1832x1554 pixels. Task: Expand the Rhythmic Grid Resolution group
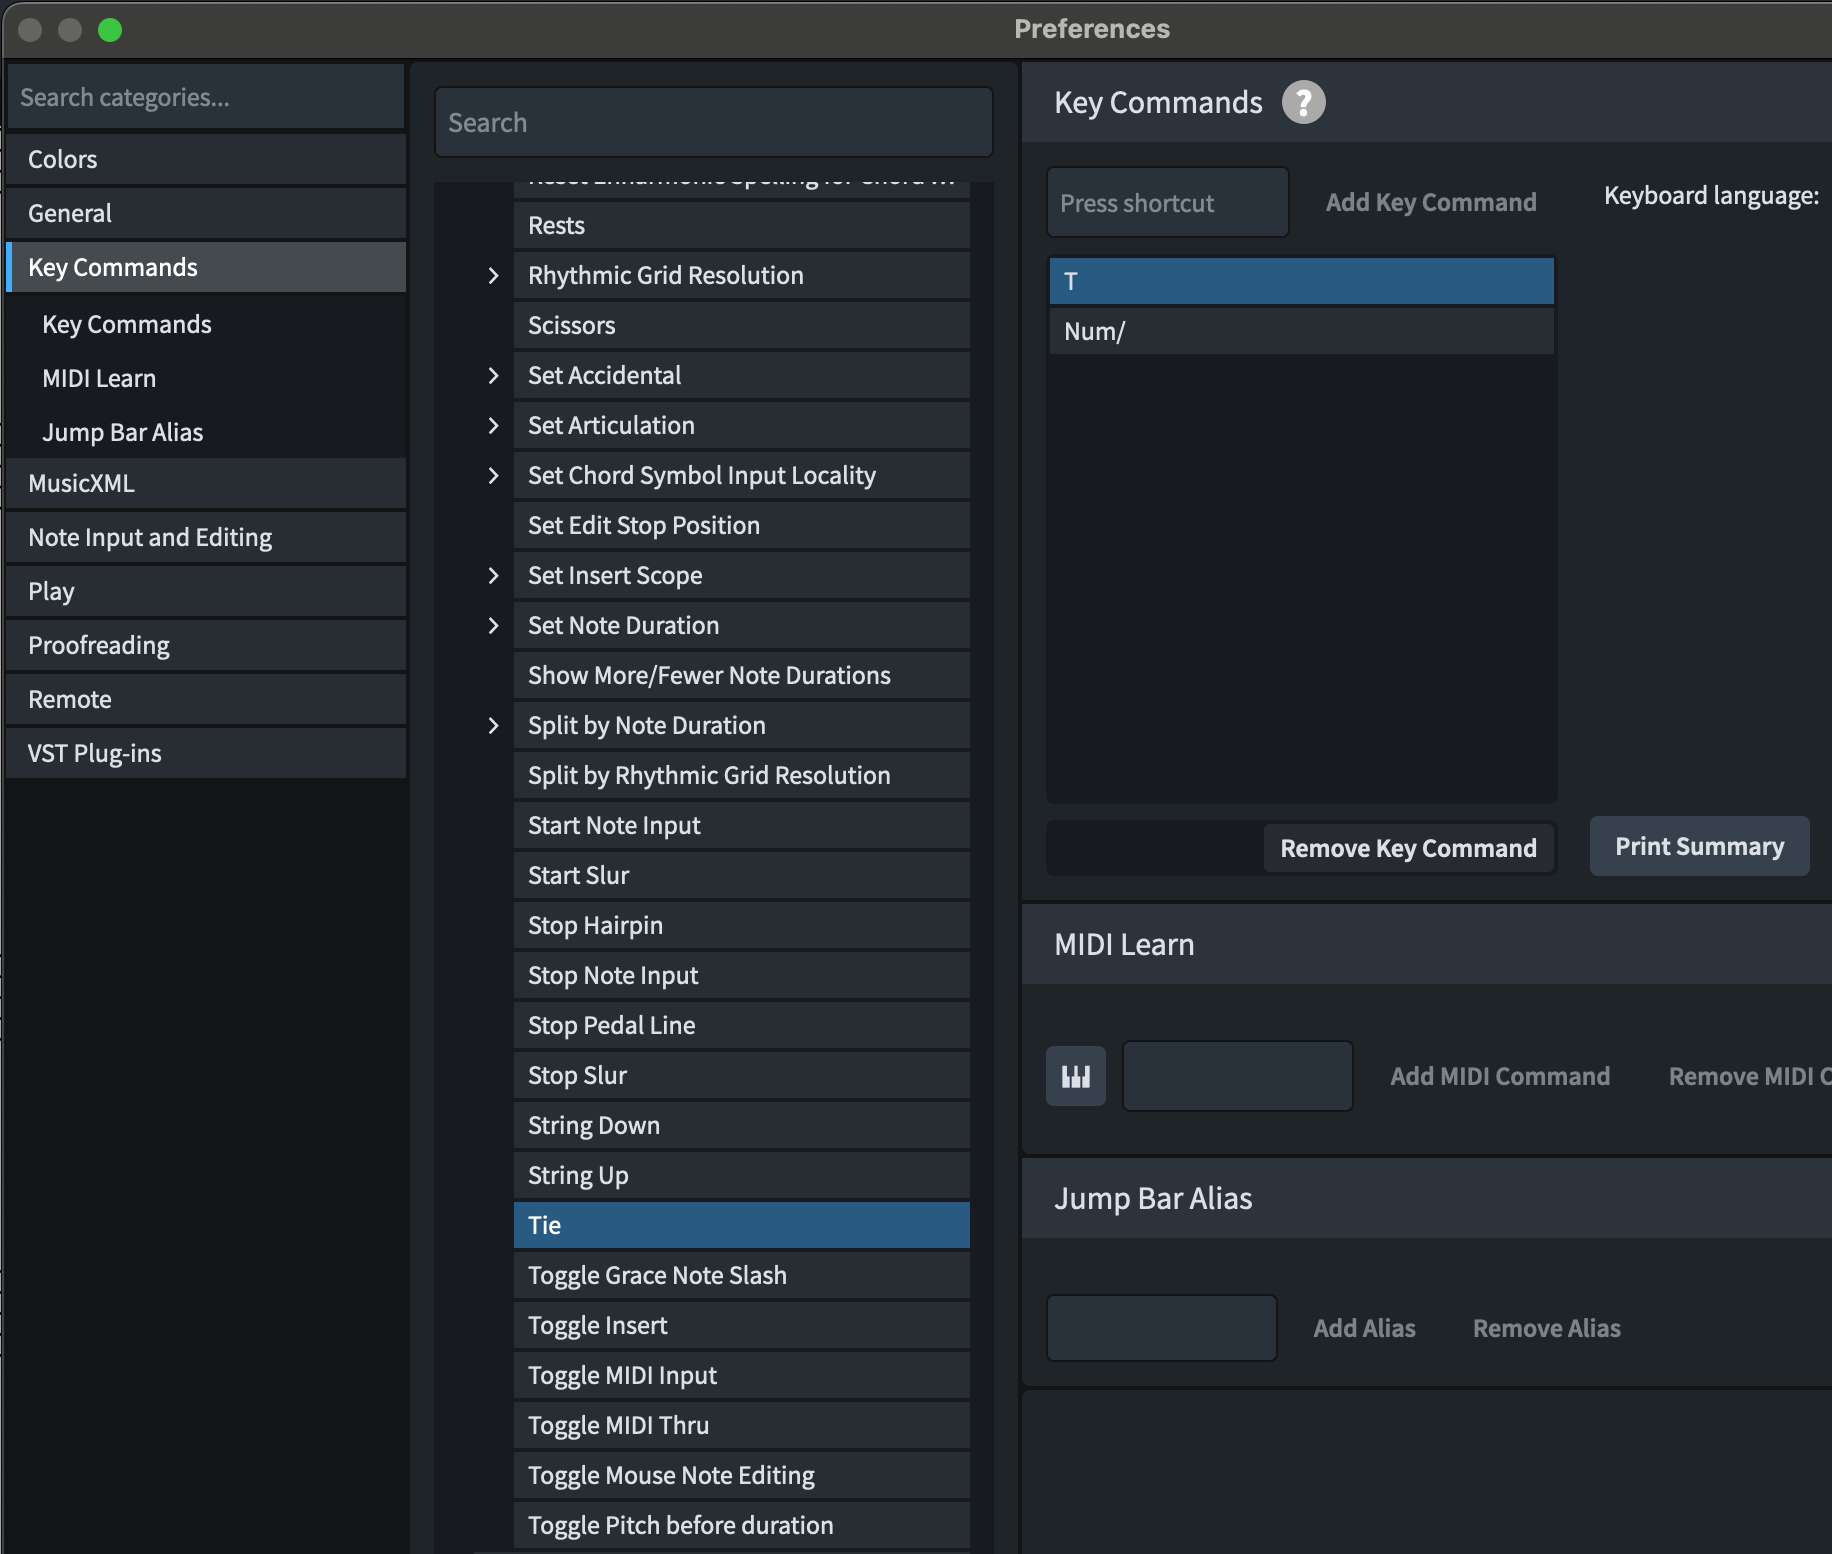point(493,275)
